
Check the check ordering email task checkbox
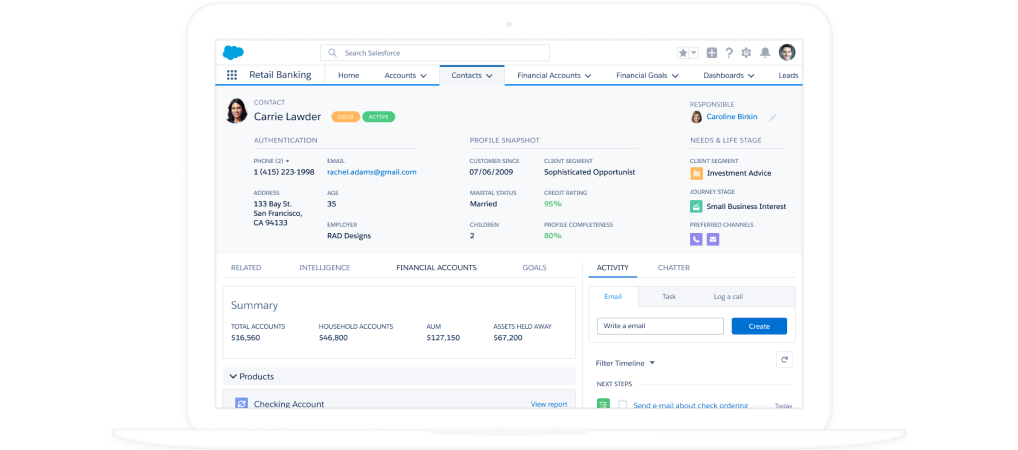click(623, 405)
